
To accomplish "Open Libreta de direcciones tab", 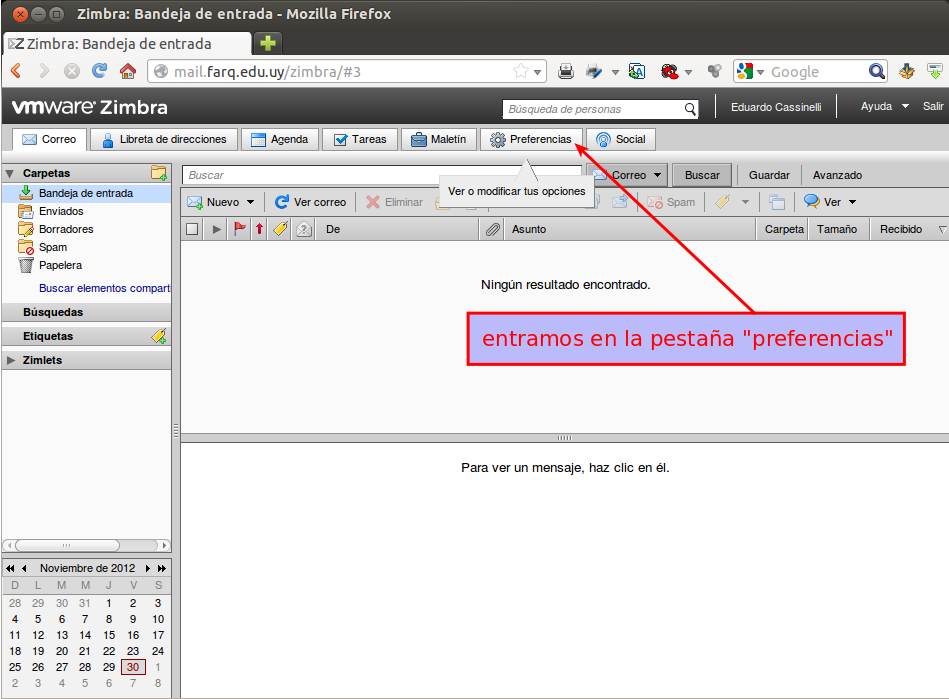I will tap(163, 139).
